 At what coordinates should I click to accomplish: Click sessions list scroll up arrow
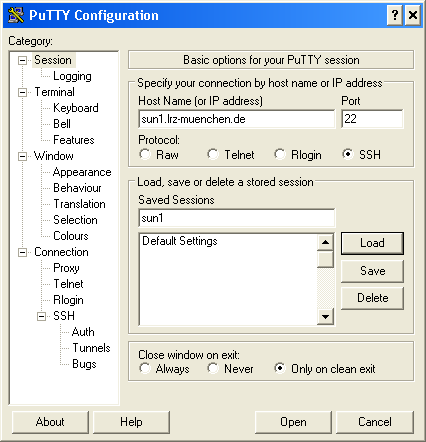[x=325, y=242]
